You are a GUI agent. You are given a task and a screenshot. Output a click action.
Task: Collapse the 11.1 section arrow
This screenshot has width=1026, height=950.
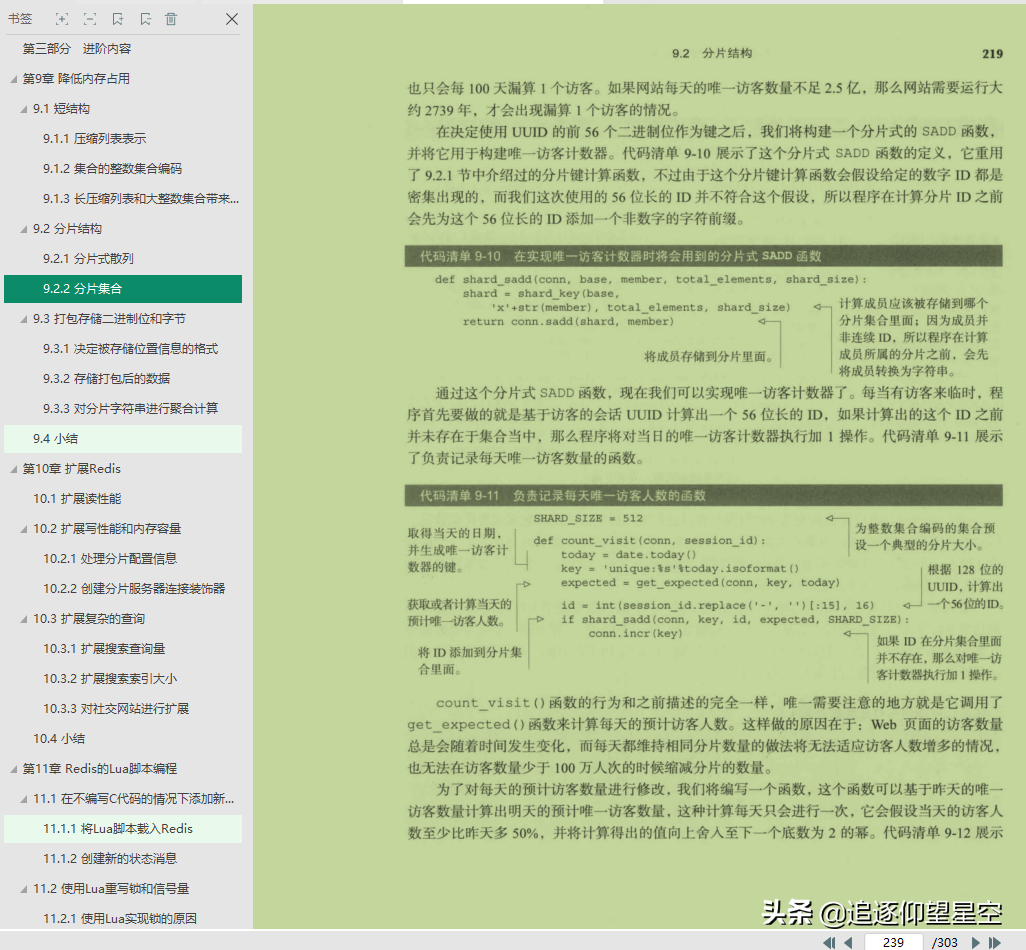coord(24,799)
